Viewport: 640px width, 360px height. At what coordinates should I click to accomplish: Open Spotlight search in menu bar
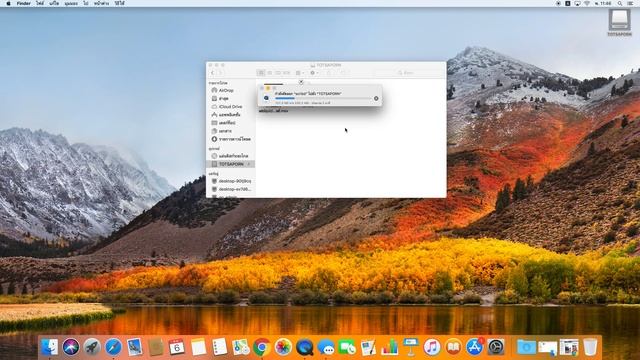click(620, 3)
